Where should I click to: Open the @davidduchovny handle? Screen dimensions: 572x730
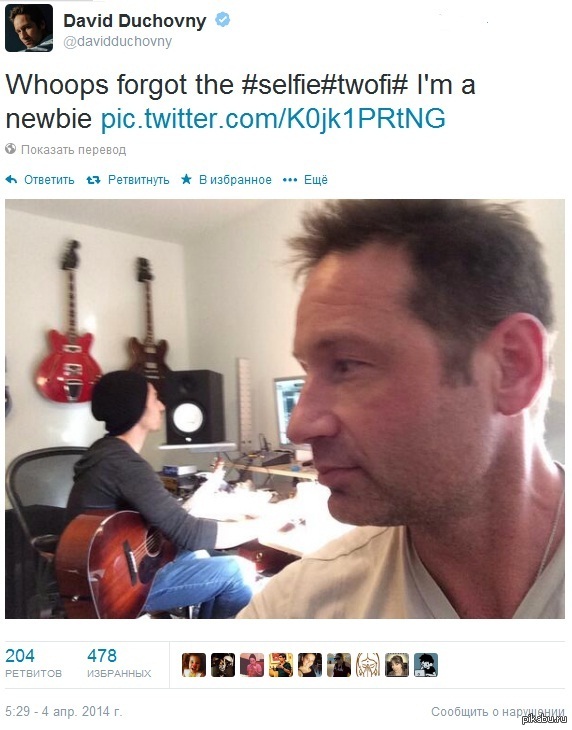(x=118, y=41)
